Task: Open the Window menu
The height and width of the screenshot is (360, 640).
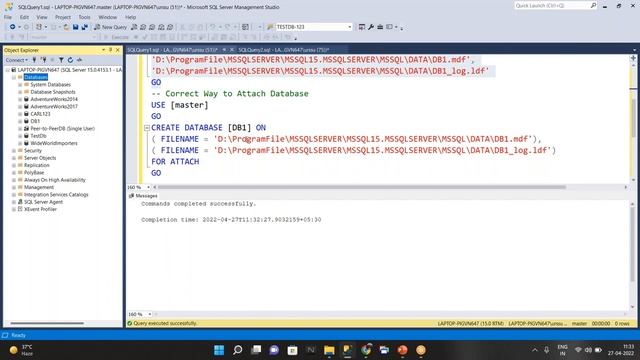Action: pyautogui.click(x=108, y=17)
